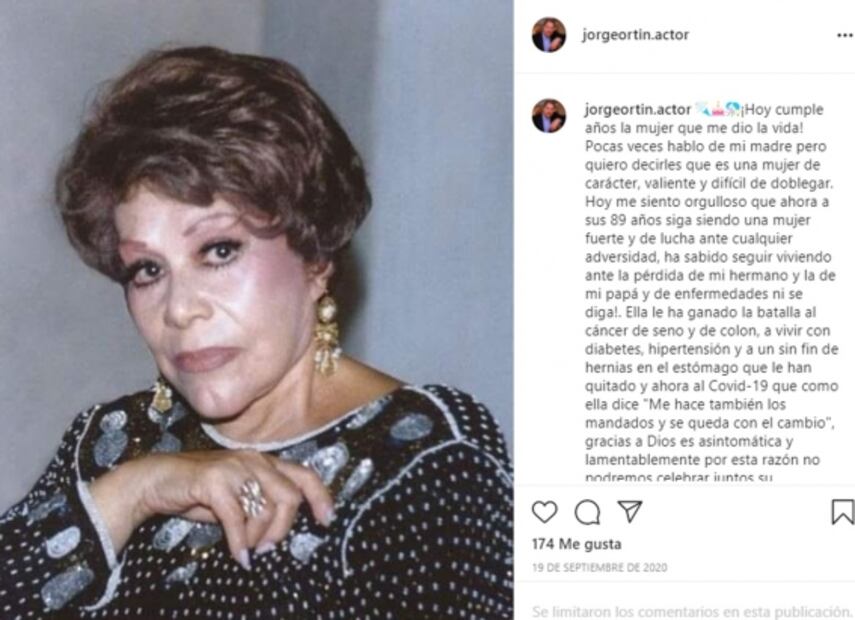View the 174 Me gusta likes list
Screen dimensions: 855x620
pyautogui.click(x=576, y=544)
